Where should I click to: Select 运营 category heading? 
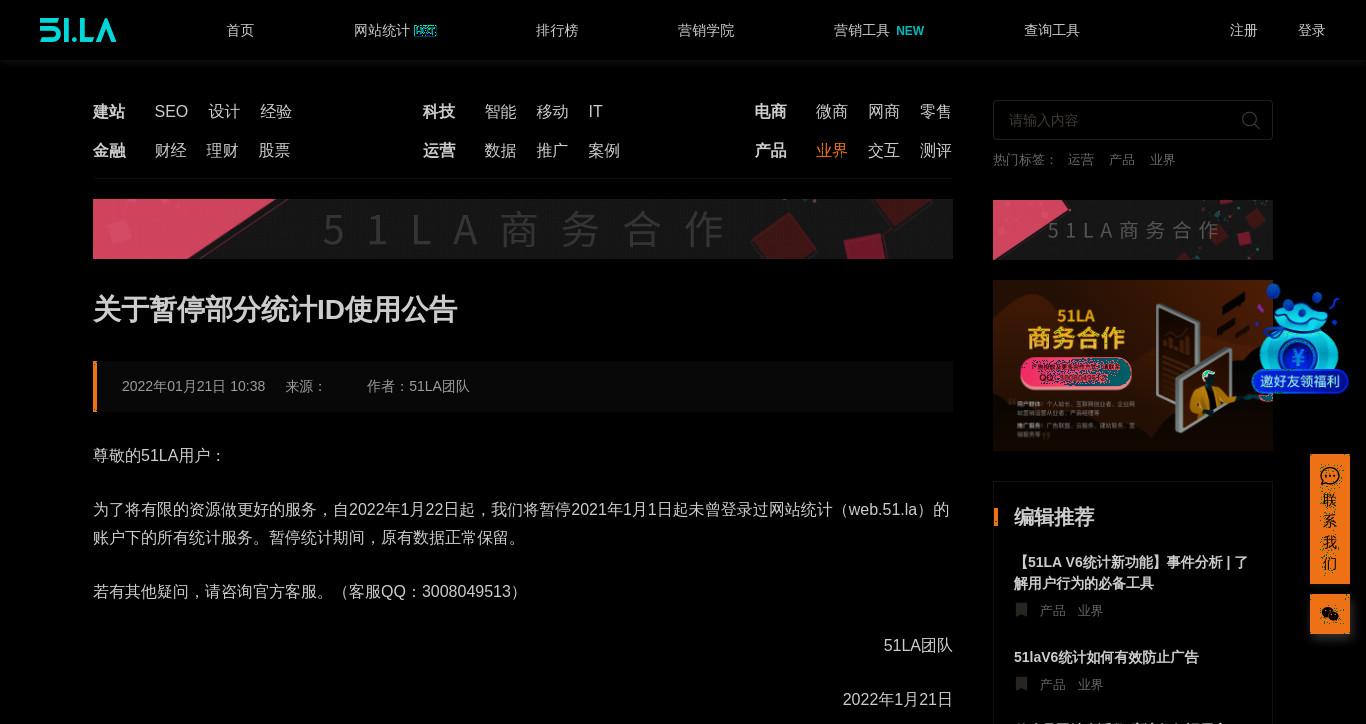[x=439, y=151]
